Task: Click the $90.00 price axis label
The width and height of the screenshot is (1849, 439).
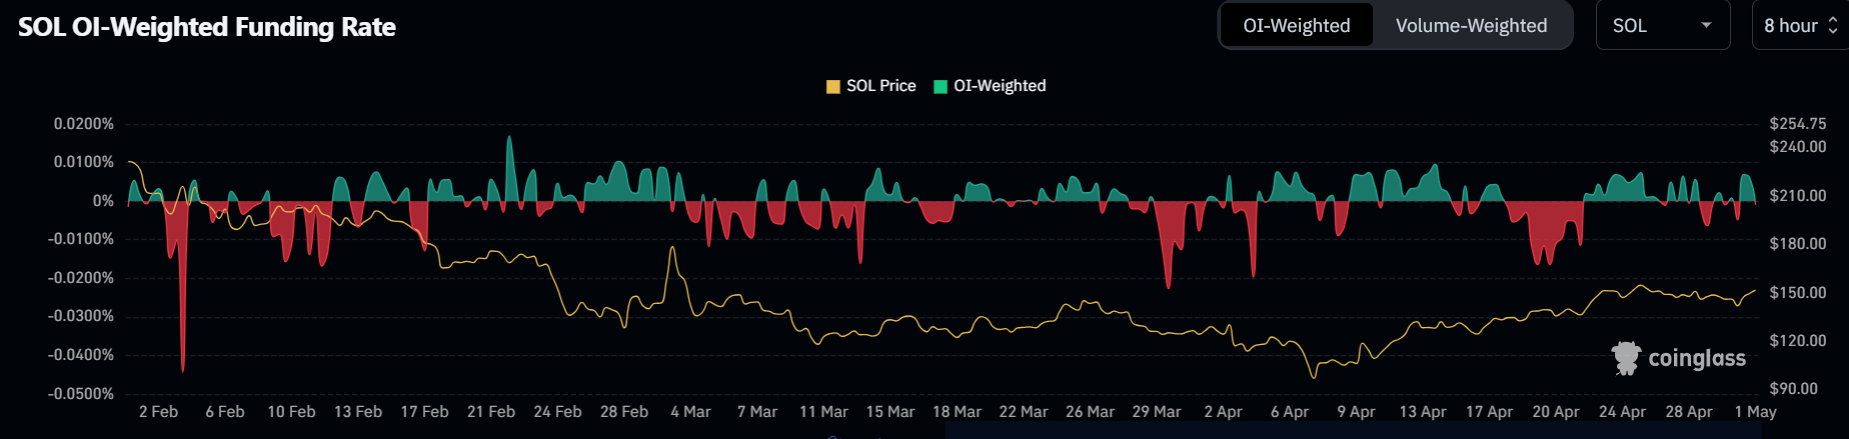Action: tap(1793, 389)
